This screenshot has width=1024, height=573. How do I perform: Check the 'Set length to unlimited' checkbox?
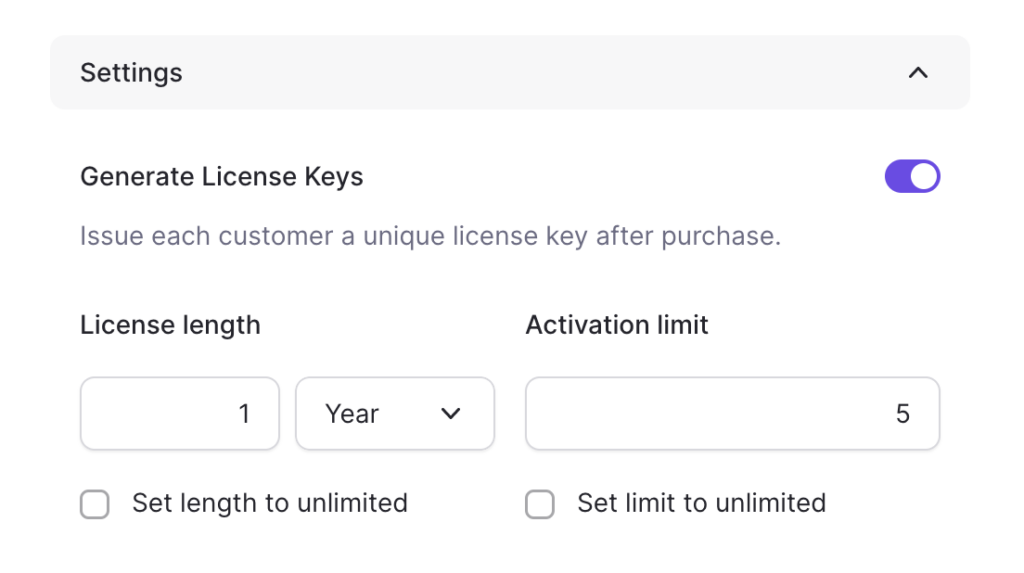tap(95, 504)
